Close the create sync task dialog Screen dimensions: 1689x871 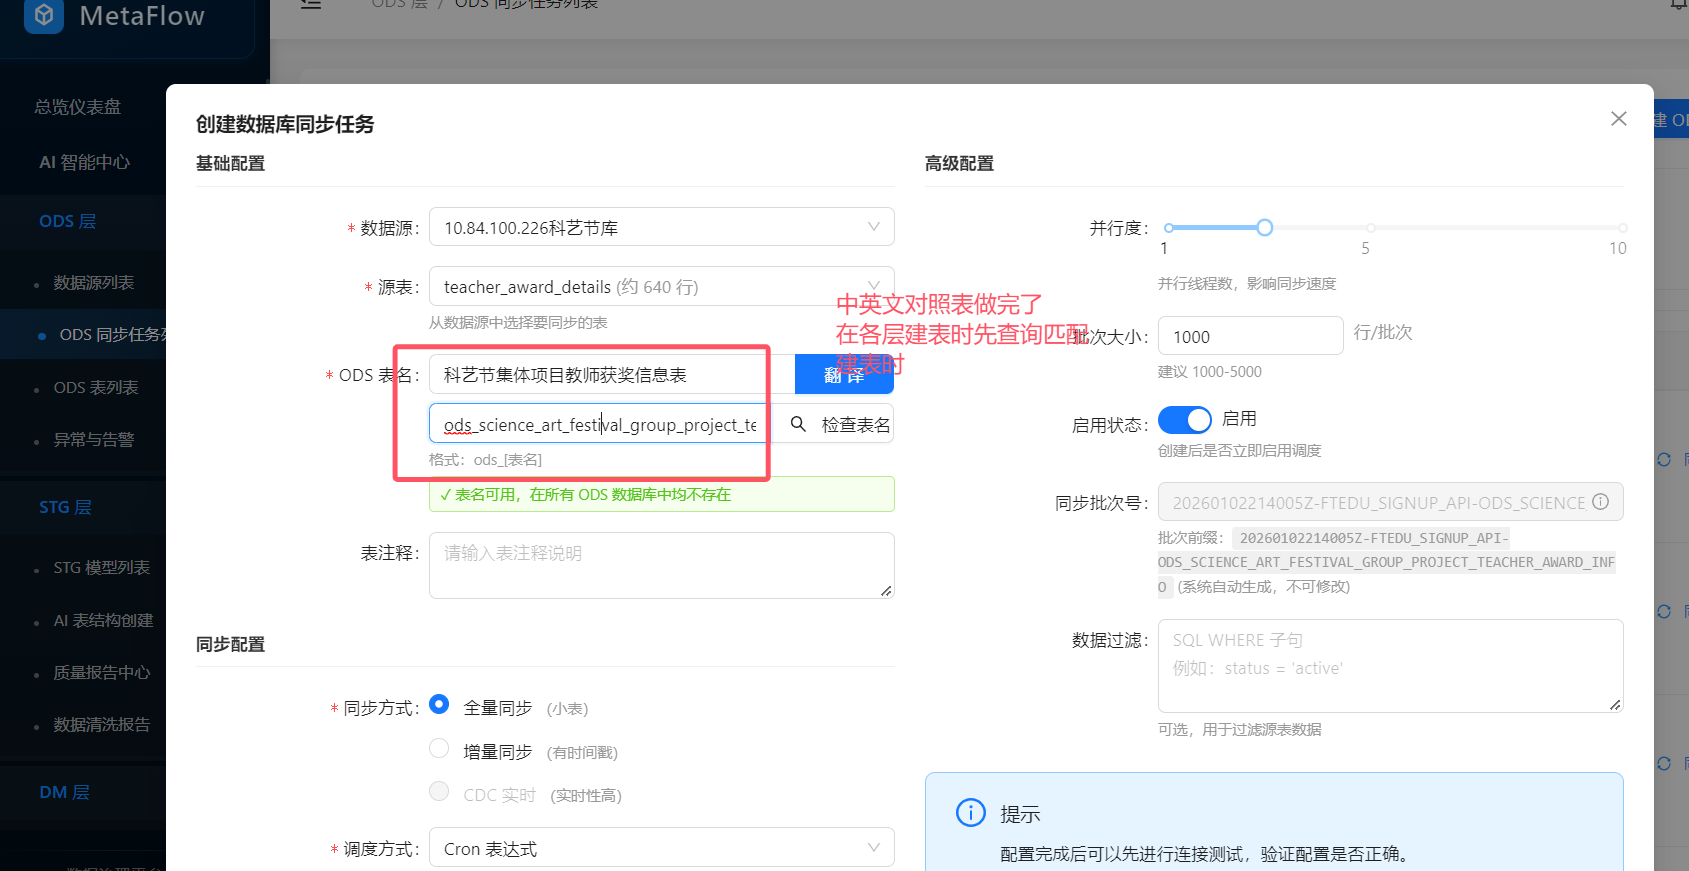pyautogui.click(x=1618, y=119)
